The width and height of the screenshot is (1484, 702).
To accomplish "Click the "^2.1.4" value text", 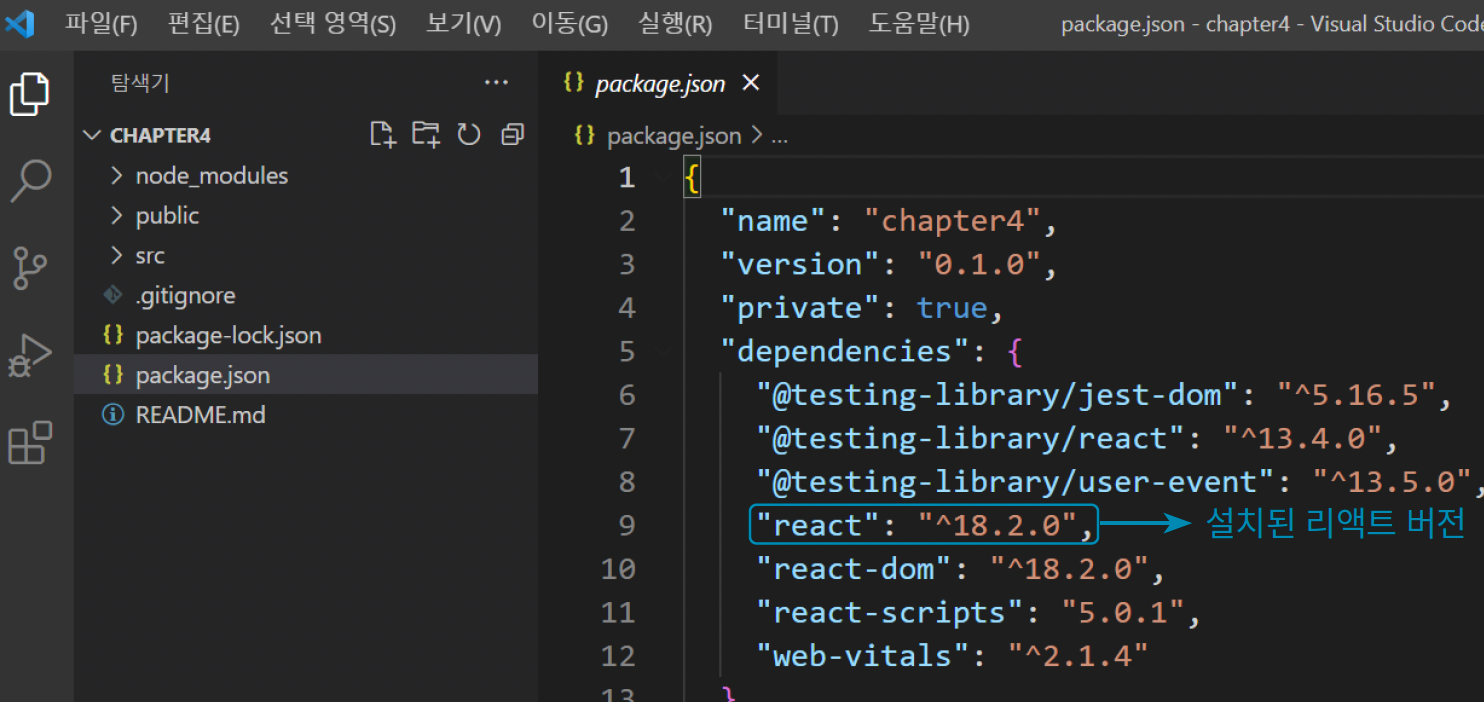I will click(1078, 655).
